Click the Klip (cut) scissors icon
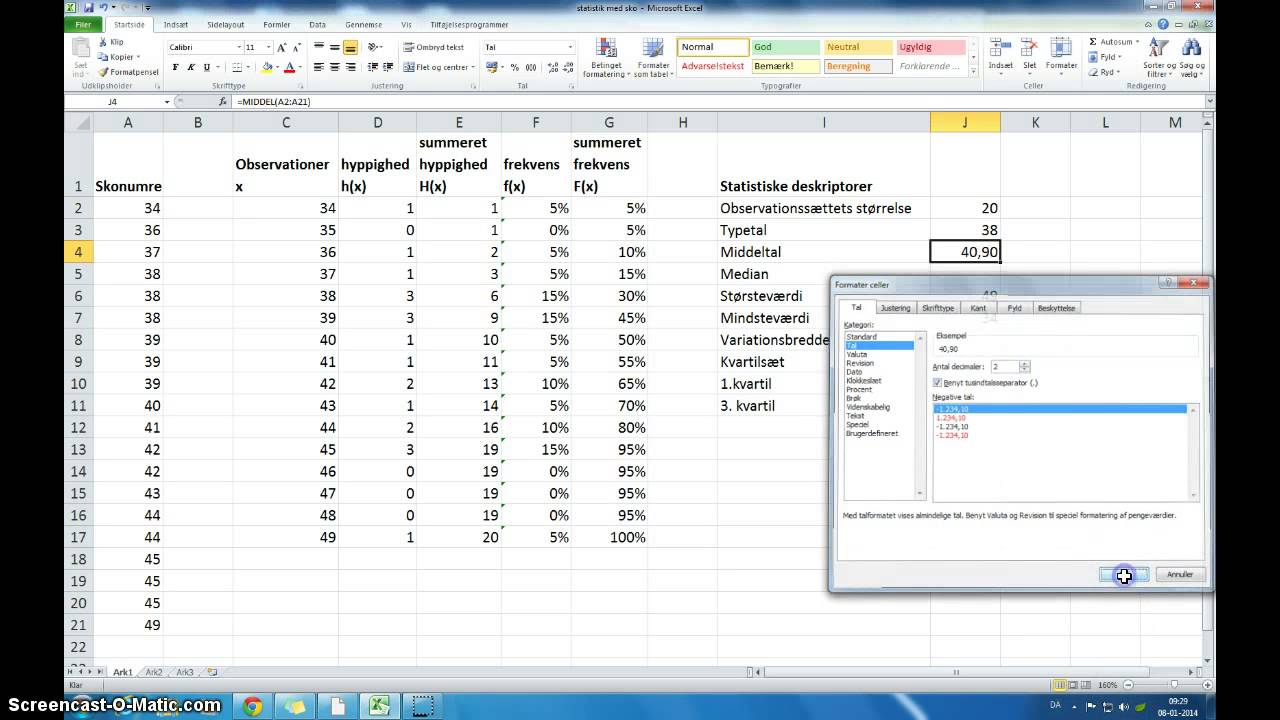This screenshot has height=720, width=1280. (x=103, y=42)
